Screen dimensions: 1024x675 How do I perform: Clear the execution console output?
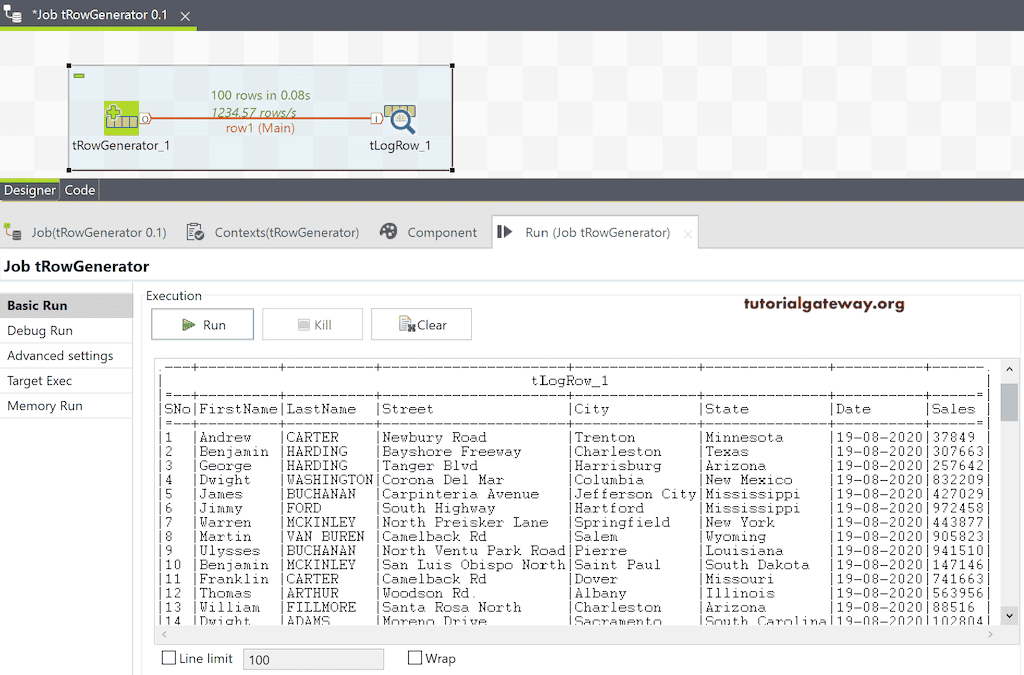coord(421,324)
